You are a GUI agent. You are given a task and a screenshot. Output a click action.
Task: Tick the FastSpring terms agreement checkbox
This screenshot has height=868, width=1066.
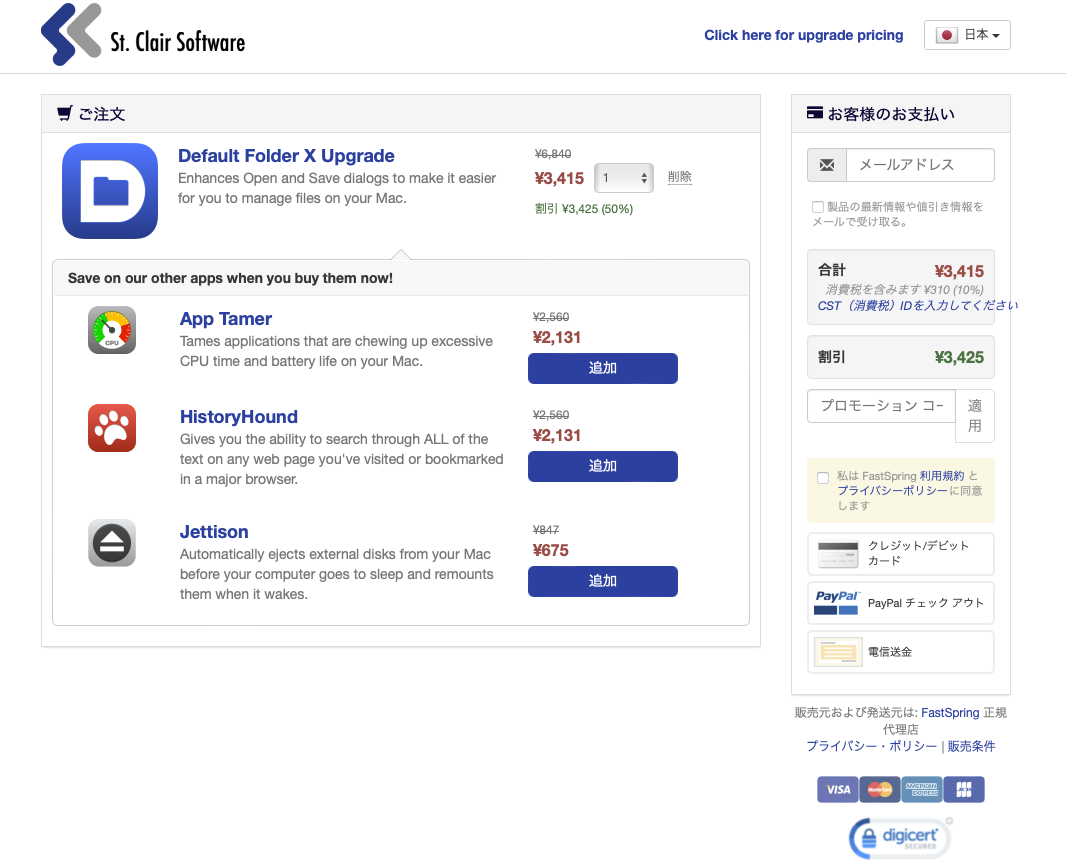coord(823,477)
